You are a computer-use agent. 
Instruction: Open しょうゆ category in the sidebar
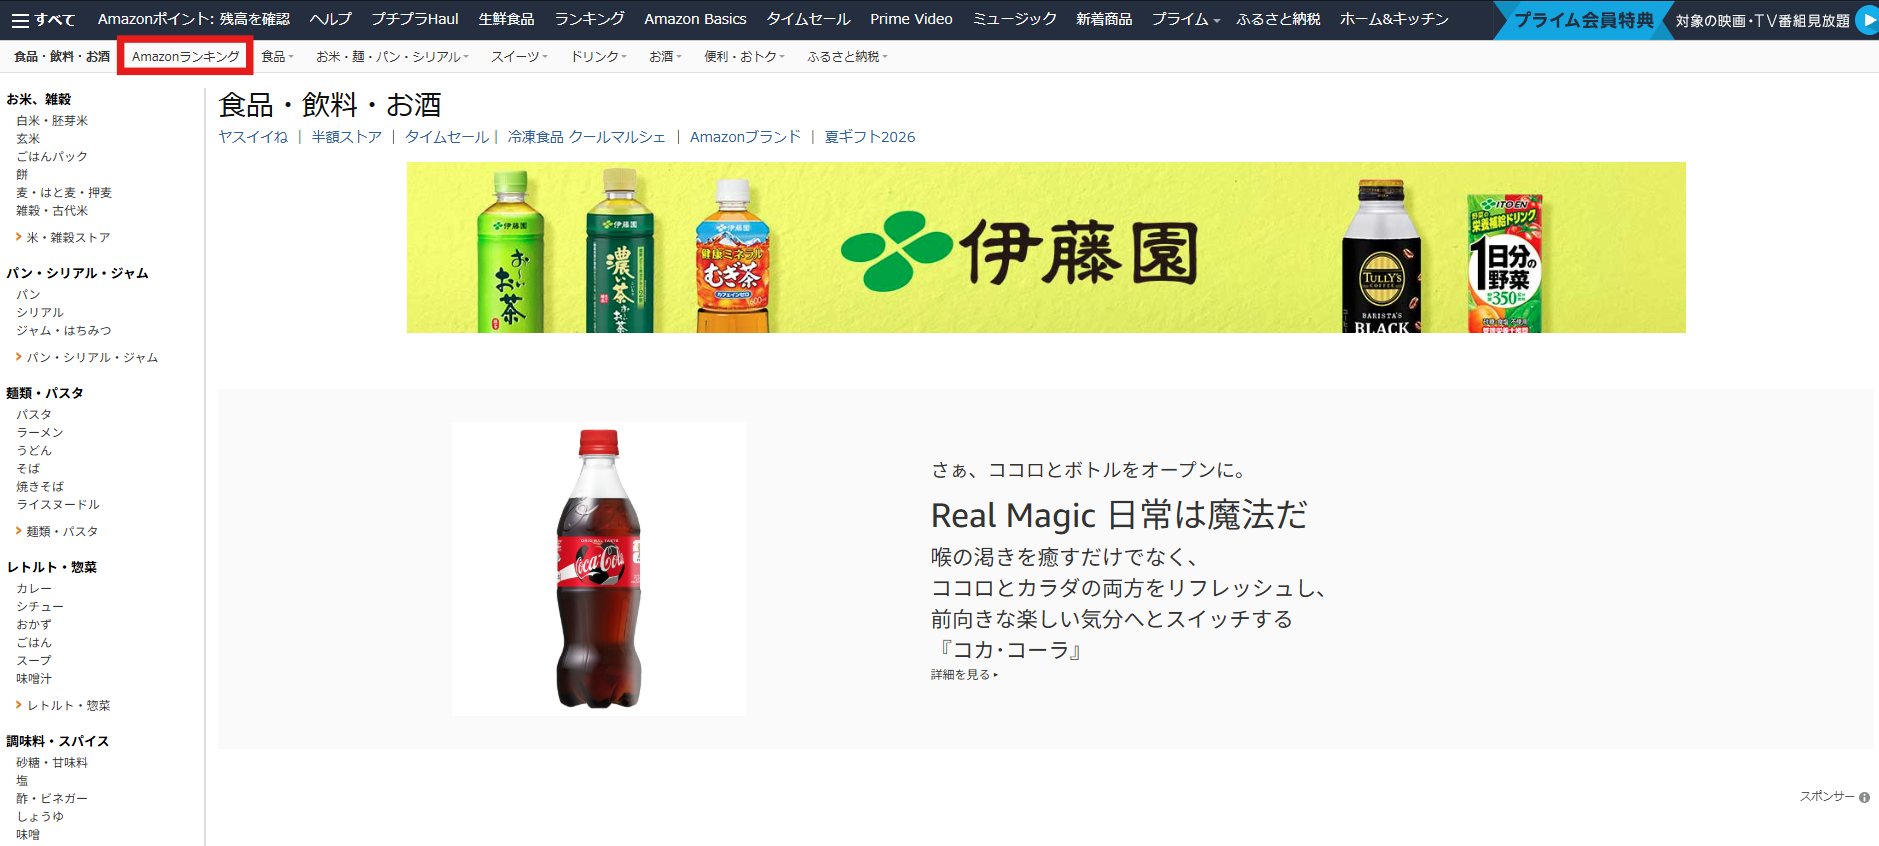click(x=40, y=817)
